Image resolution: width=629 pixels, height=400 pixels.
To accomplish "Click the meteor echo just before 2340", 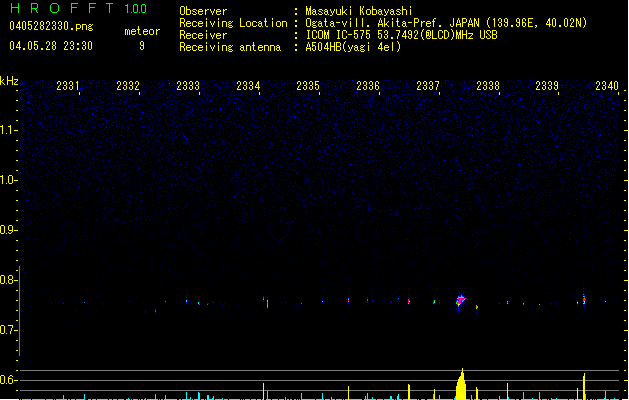I will [x=584, y=299].
